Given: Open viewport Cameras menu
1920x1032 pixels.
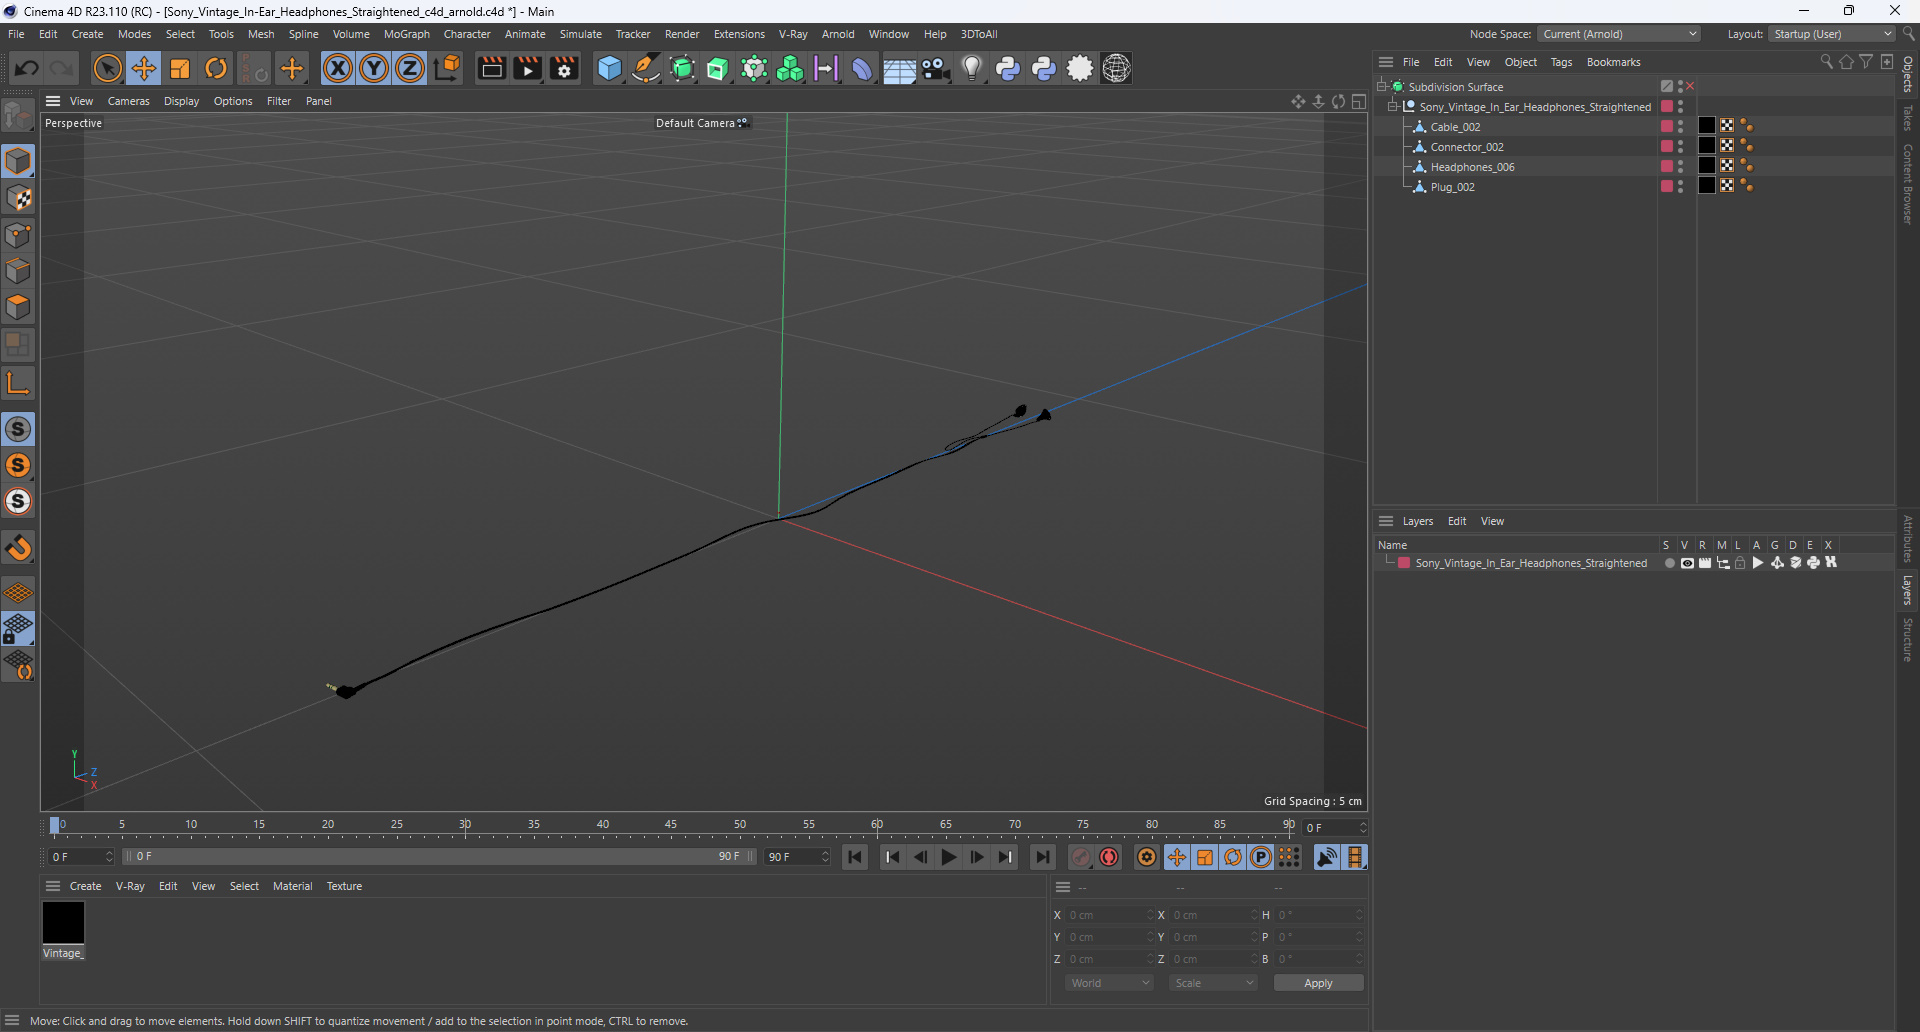Looking at the screenshot, I should [x=128, y=101].
